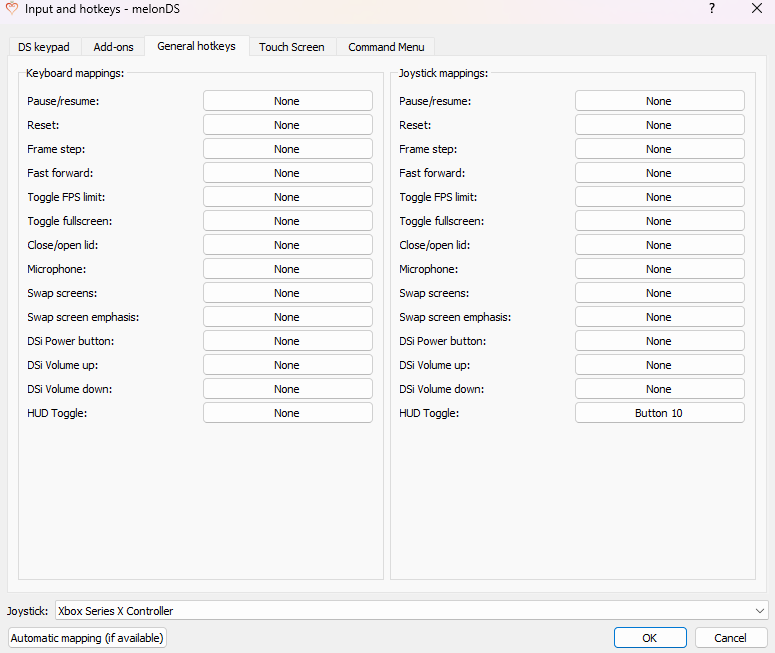The width and height of the screenshot is (775, 653).
Task: Change joystick HUD Toggle Button 10 mapping
Action: [x=659, y=413]
